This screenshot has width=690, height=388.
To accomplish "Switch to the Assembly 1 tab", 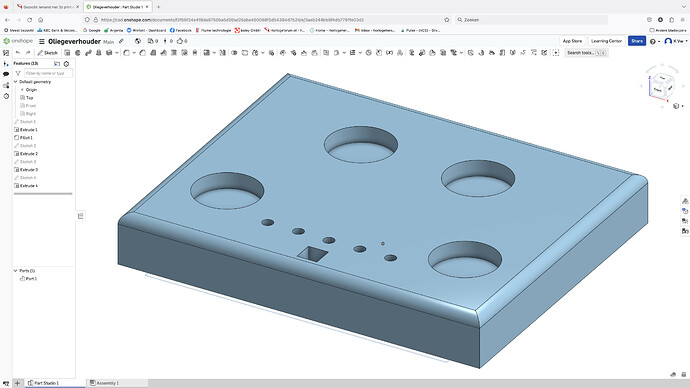I will [x=105, y=383].
